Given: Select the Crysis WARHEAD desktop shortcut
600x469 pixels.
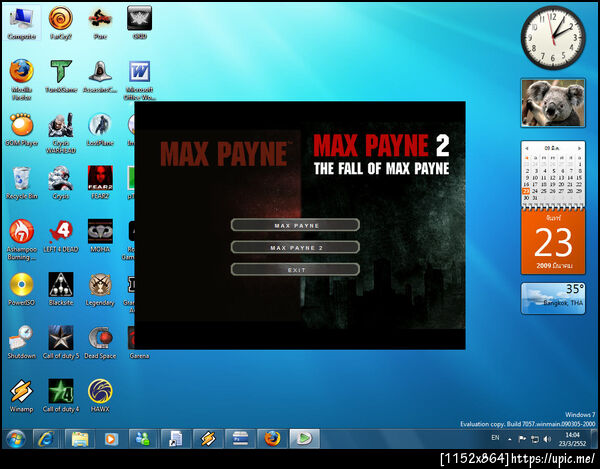Looking at the screenshot, I should (x=61, y=133).
